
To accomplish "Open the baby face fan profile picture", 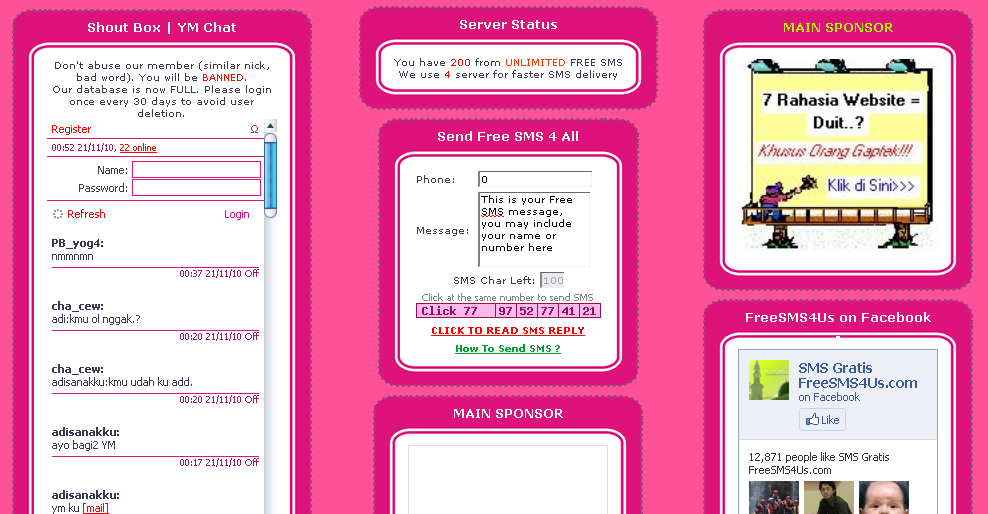I will (884, 498).
